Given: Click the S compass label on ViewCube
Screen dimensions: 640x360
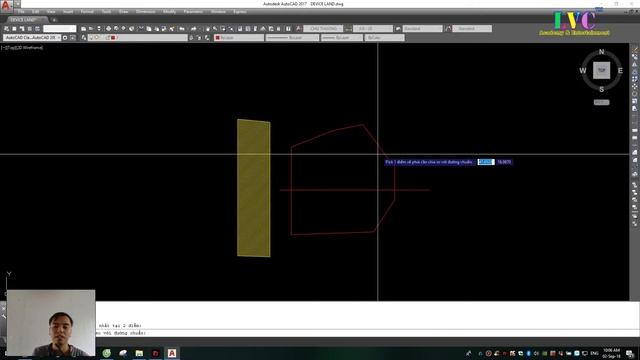Looking at the screenshot, I should 601,89.
